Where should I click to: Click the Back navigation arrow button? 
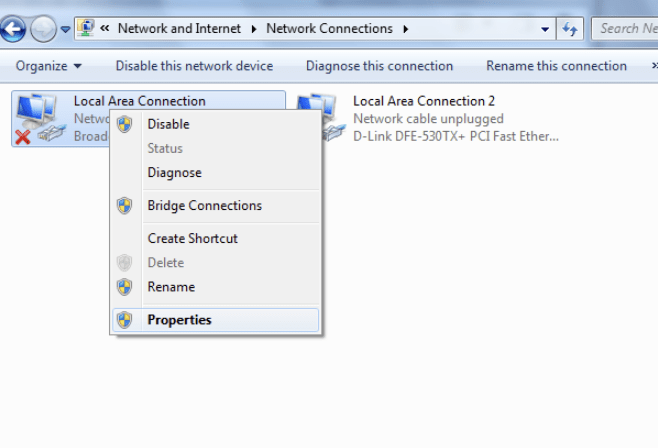point(14,29)
